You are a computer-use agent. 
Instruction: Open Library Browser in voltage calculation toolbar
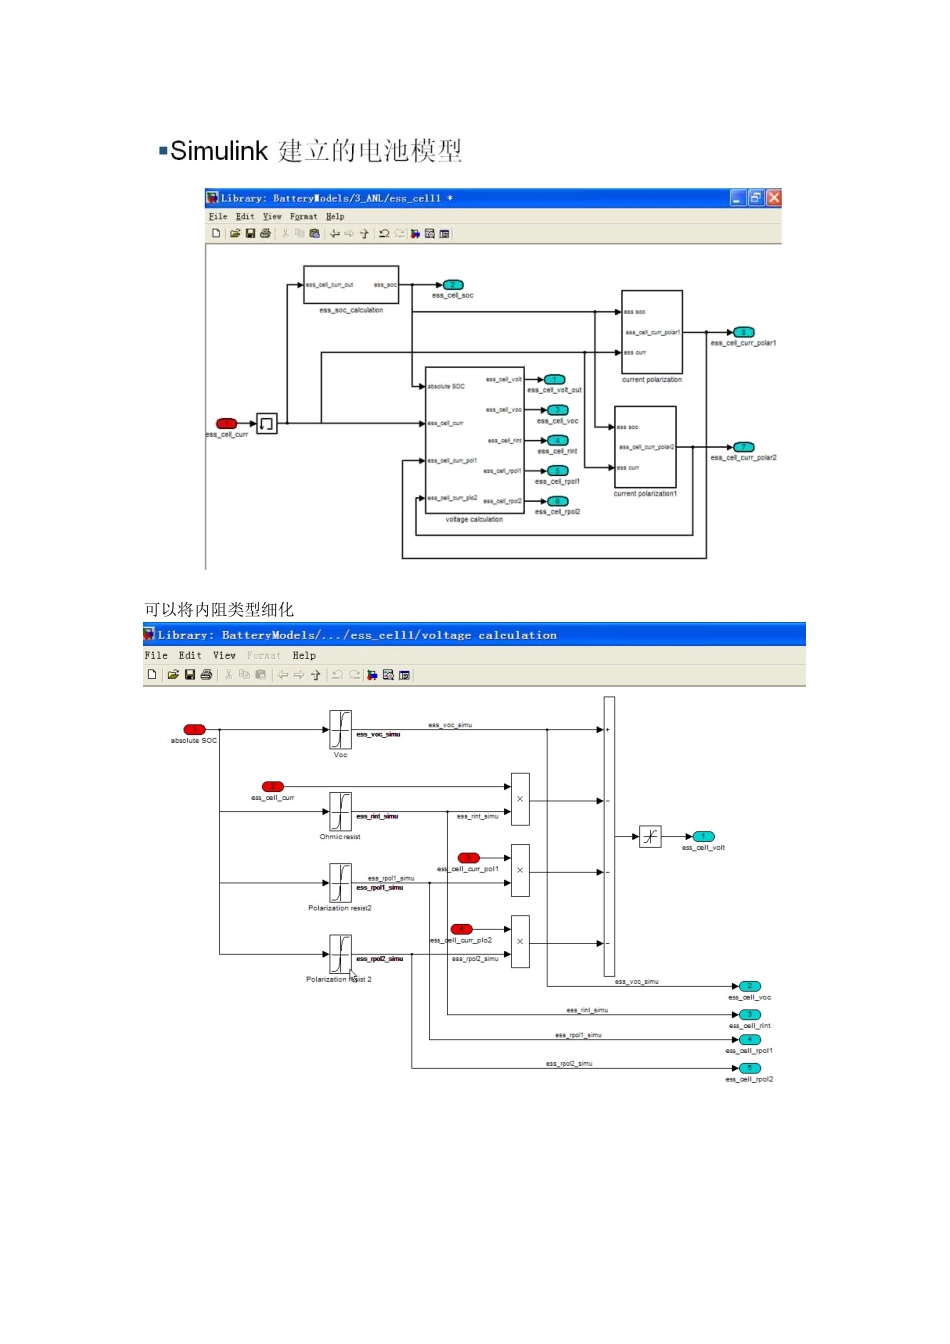tap(372, 675)
